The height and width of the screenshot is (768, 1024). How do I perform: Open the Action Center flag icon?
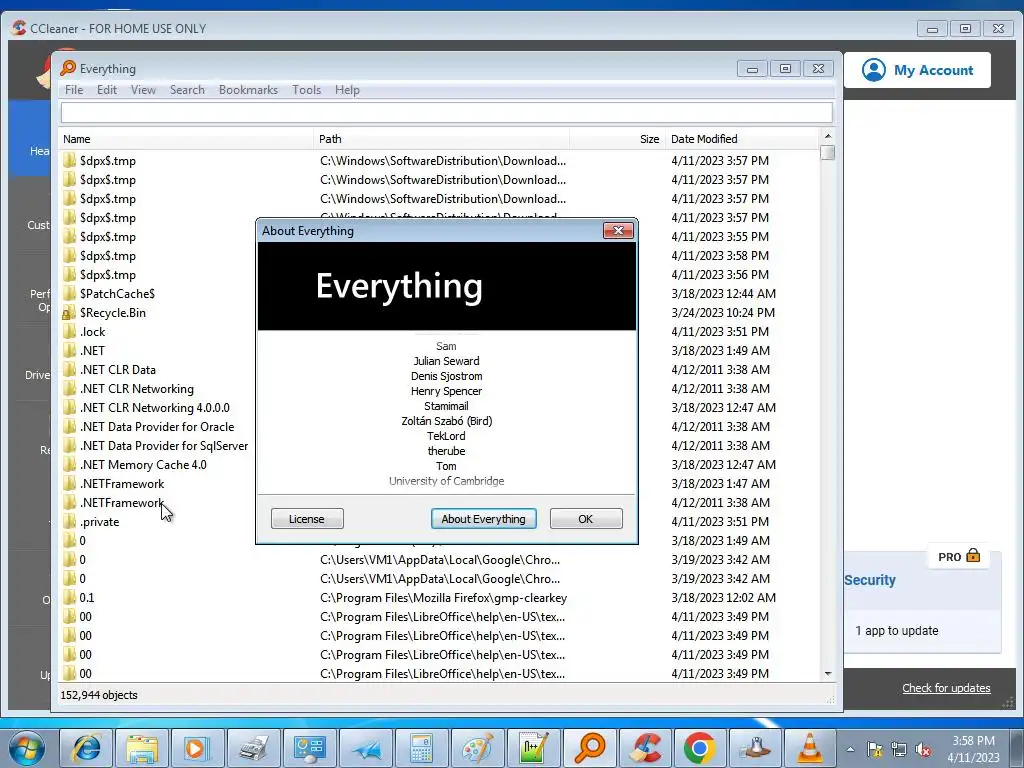[874, 750]
